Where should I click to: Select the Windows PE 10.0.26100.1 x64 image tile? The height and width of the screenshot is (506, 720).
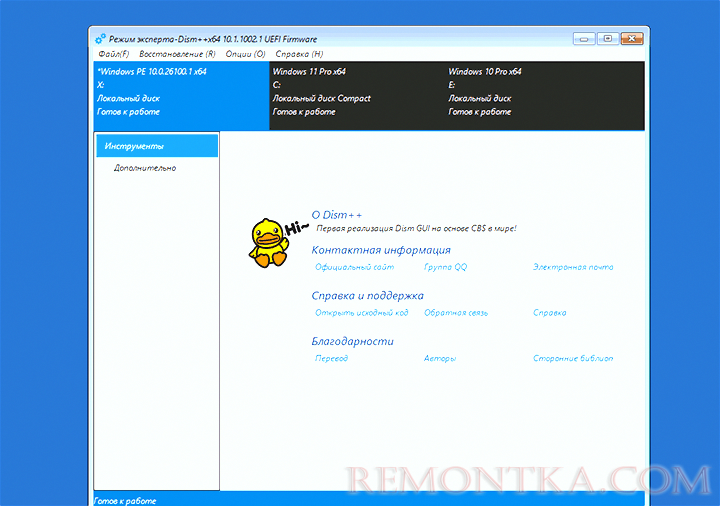point(181,96)
